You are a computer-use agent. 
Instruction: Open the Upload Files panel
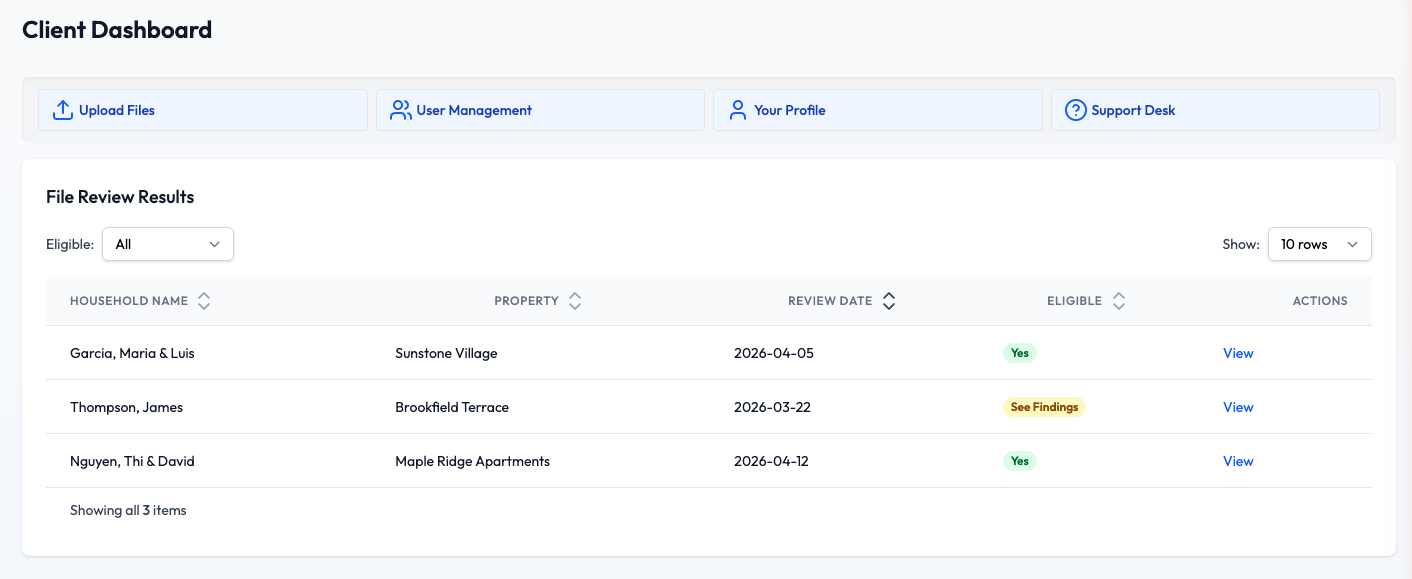click(202, 110)
